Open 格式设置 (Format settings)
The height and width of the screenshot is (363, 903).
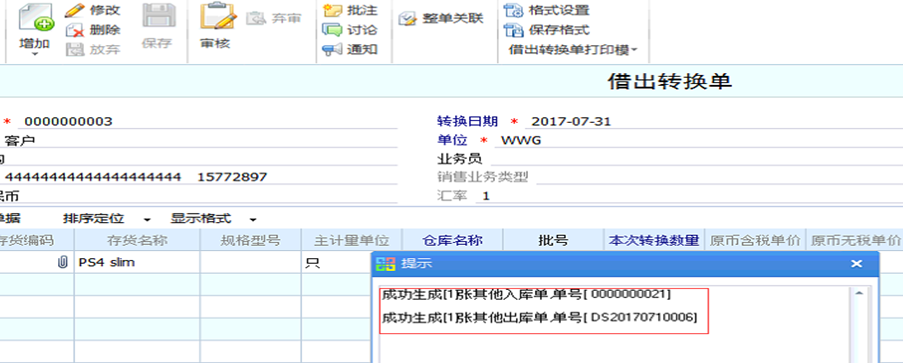click(x=547, y=10)
